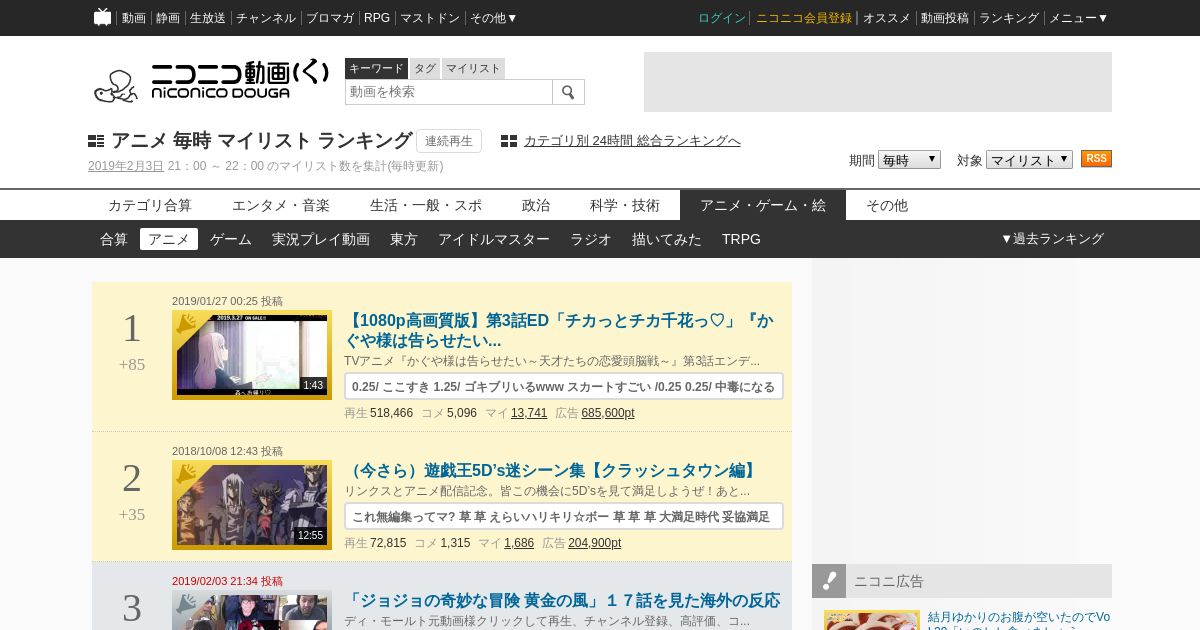
Task: Click ad points 204,900pt
Action: click(595, 543)
